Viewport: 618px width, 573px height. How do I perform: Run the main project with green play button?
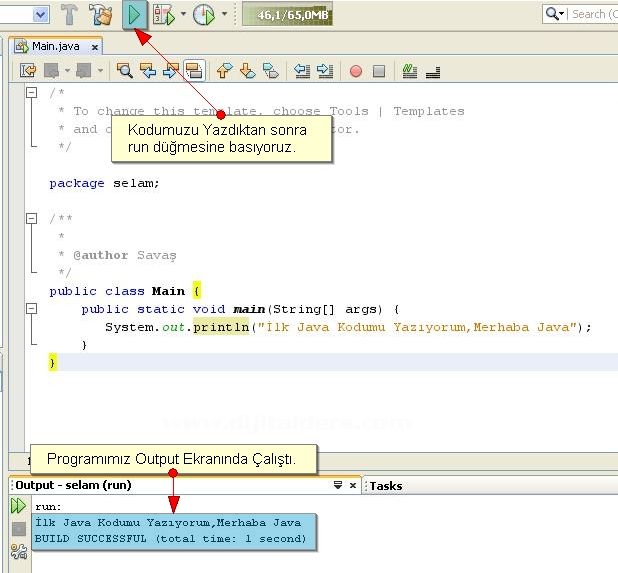[135, 15]
